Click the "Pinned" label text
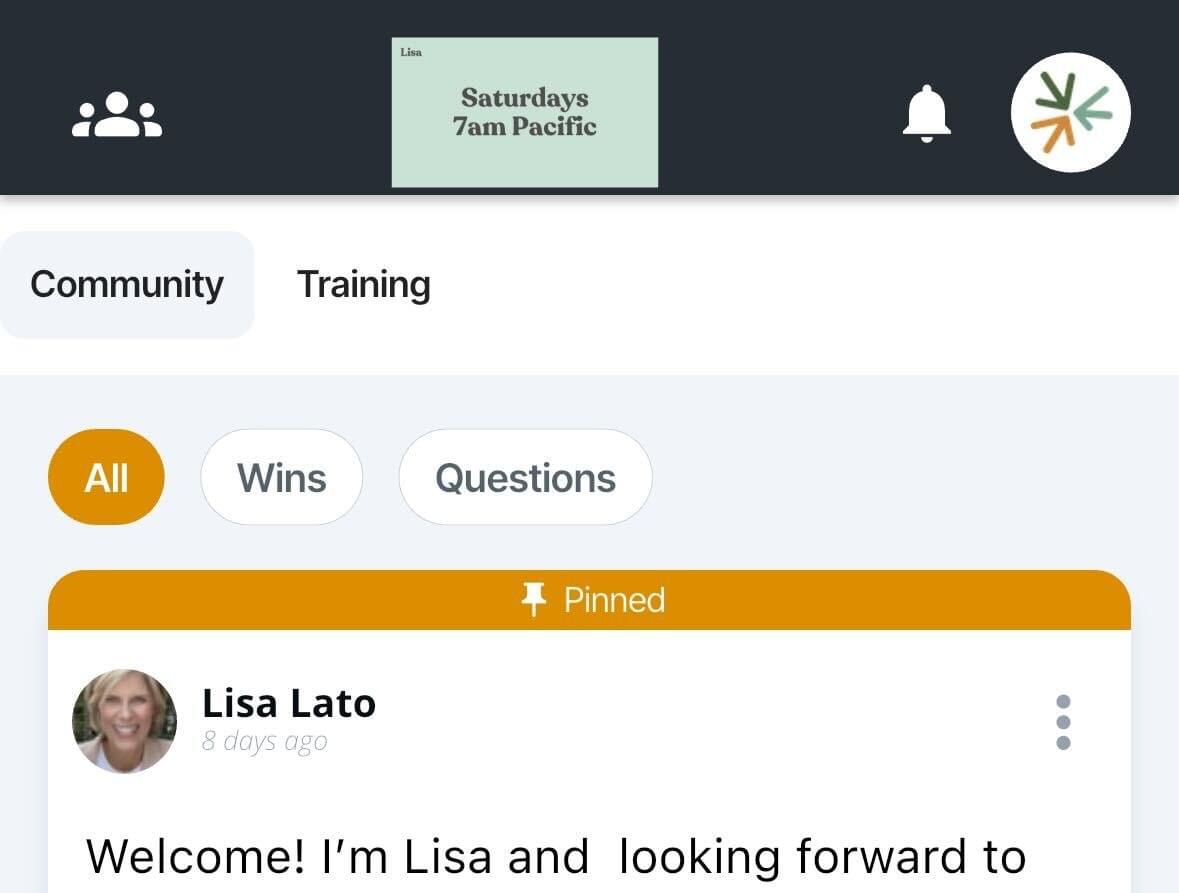 coord(614,600)
